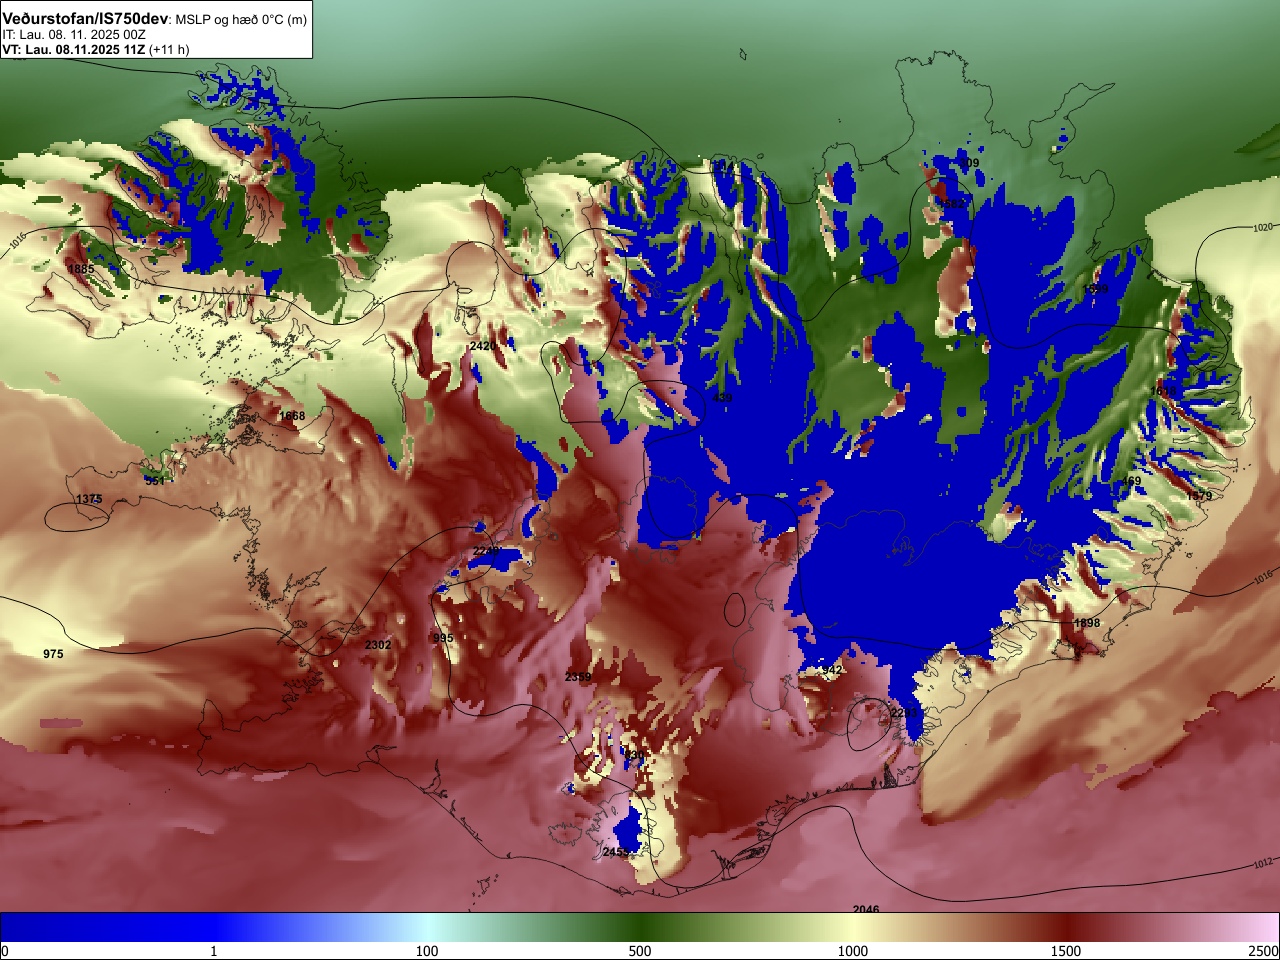Click map value label '1885'

point(81,269)
